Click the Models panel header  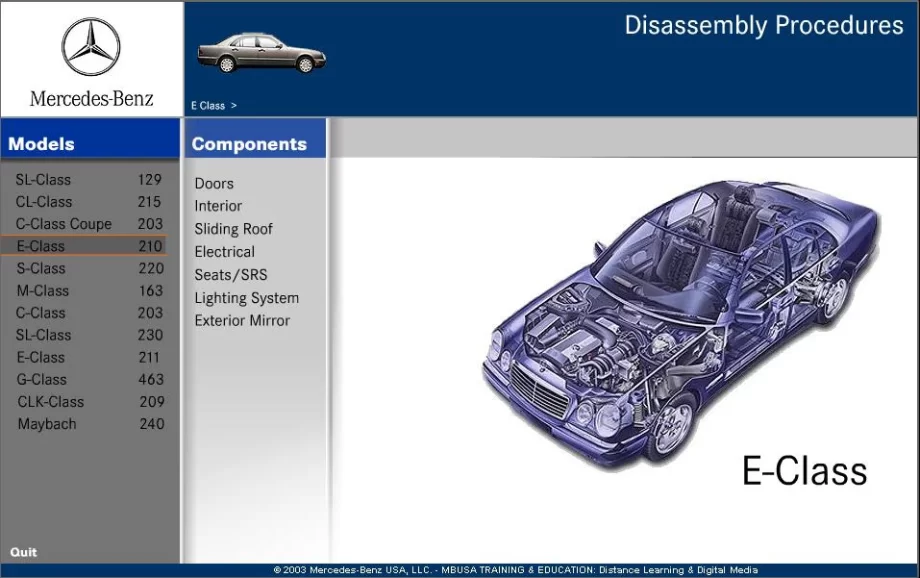click(90, 139)
